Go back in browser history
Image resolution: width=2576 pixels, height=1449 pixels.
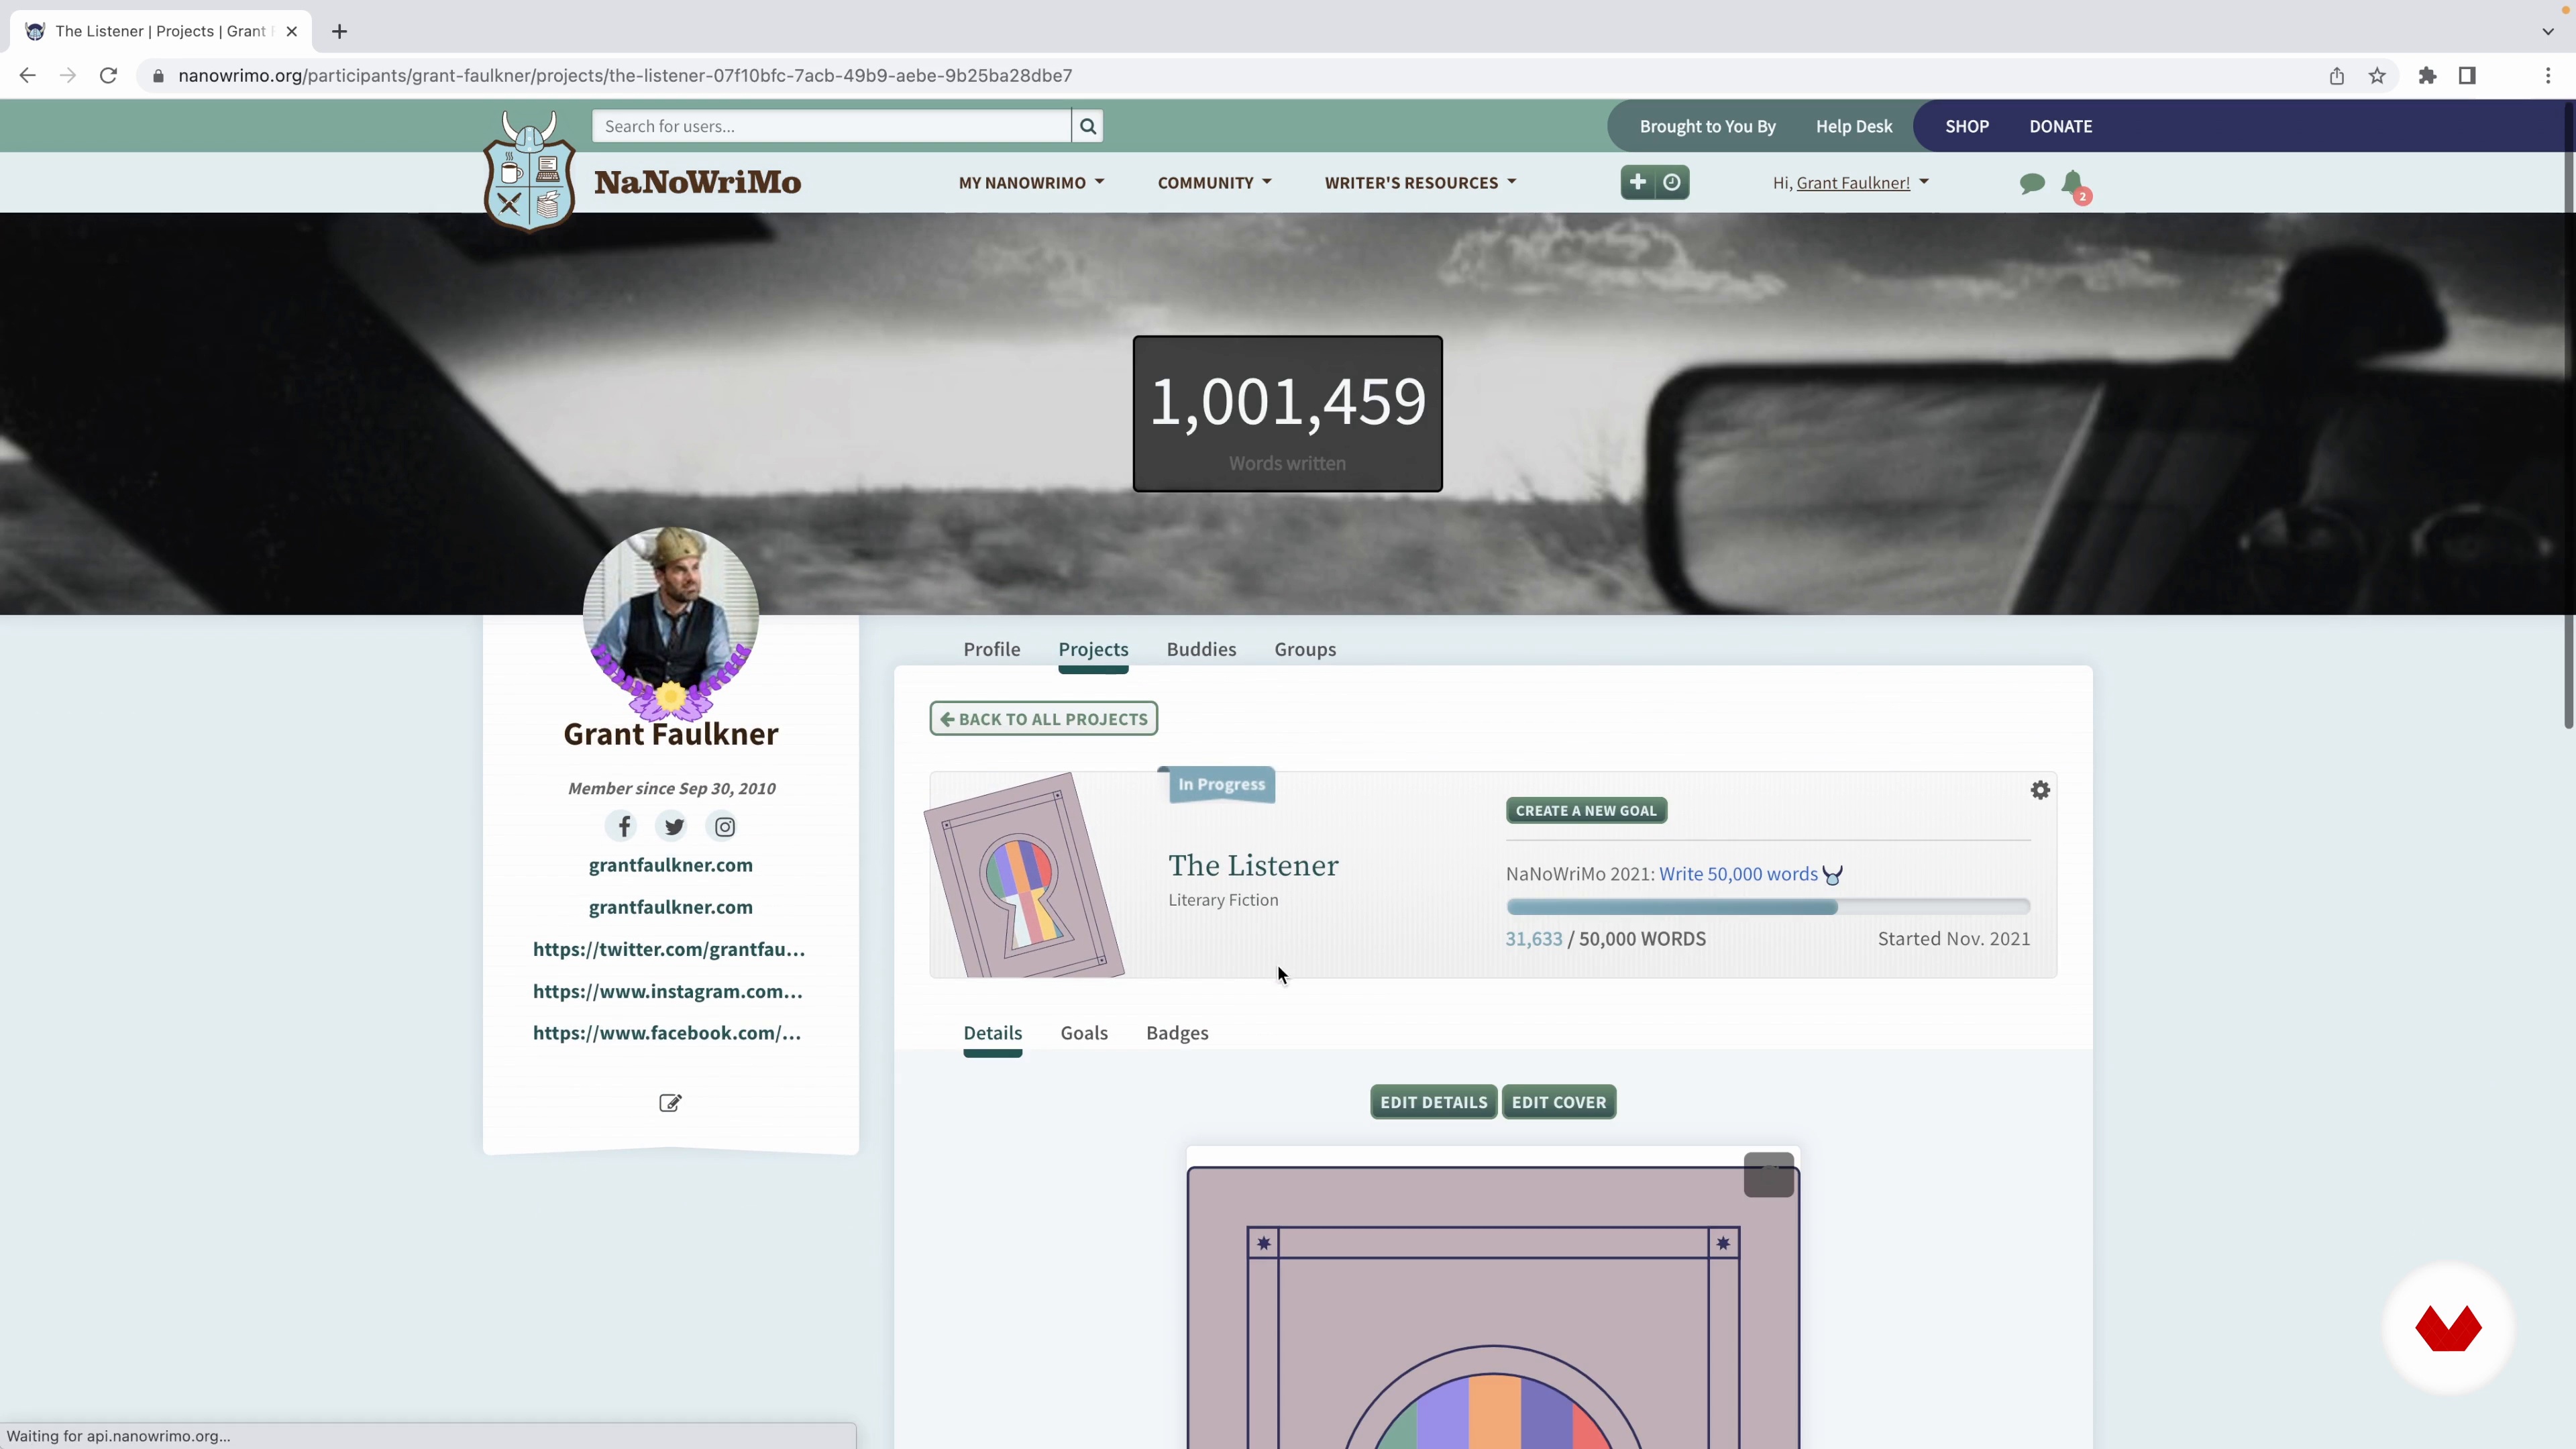click(x=27, y=76)
